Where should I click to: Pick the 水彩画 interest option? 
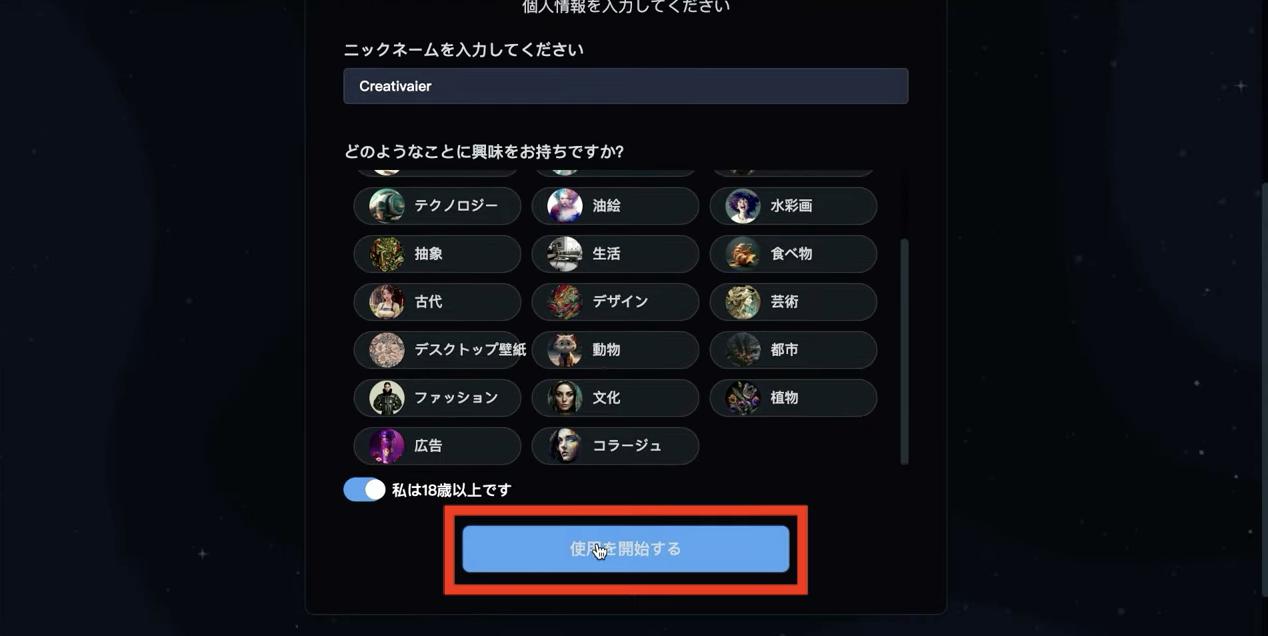(x=793, y=206)
